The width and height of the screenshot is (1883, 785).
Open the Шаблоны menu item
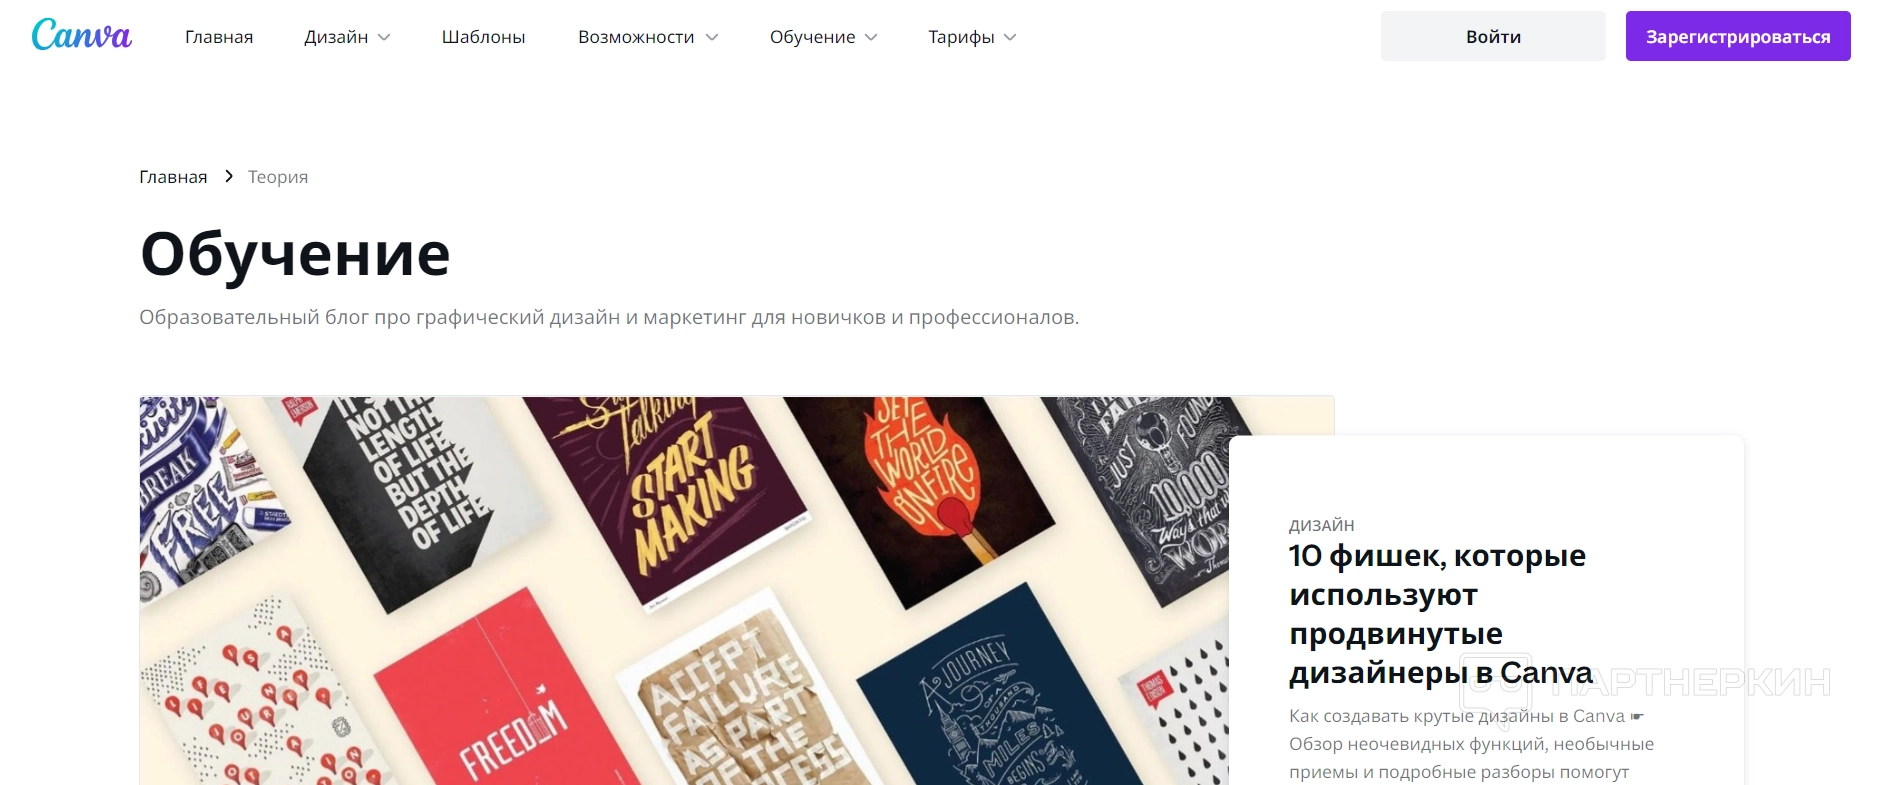pos(484,37)
